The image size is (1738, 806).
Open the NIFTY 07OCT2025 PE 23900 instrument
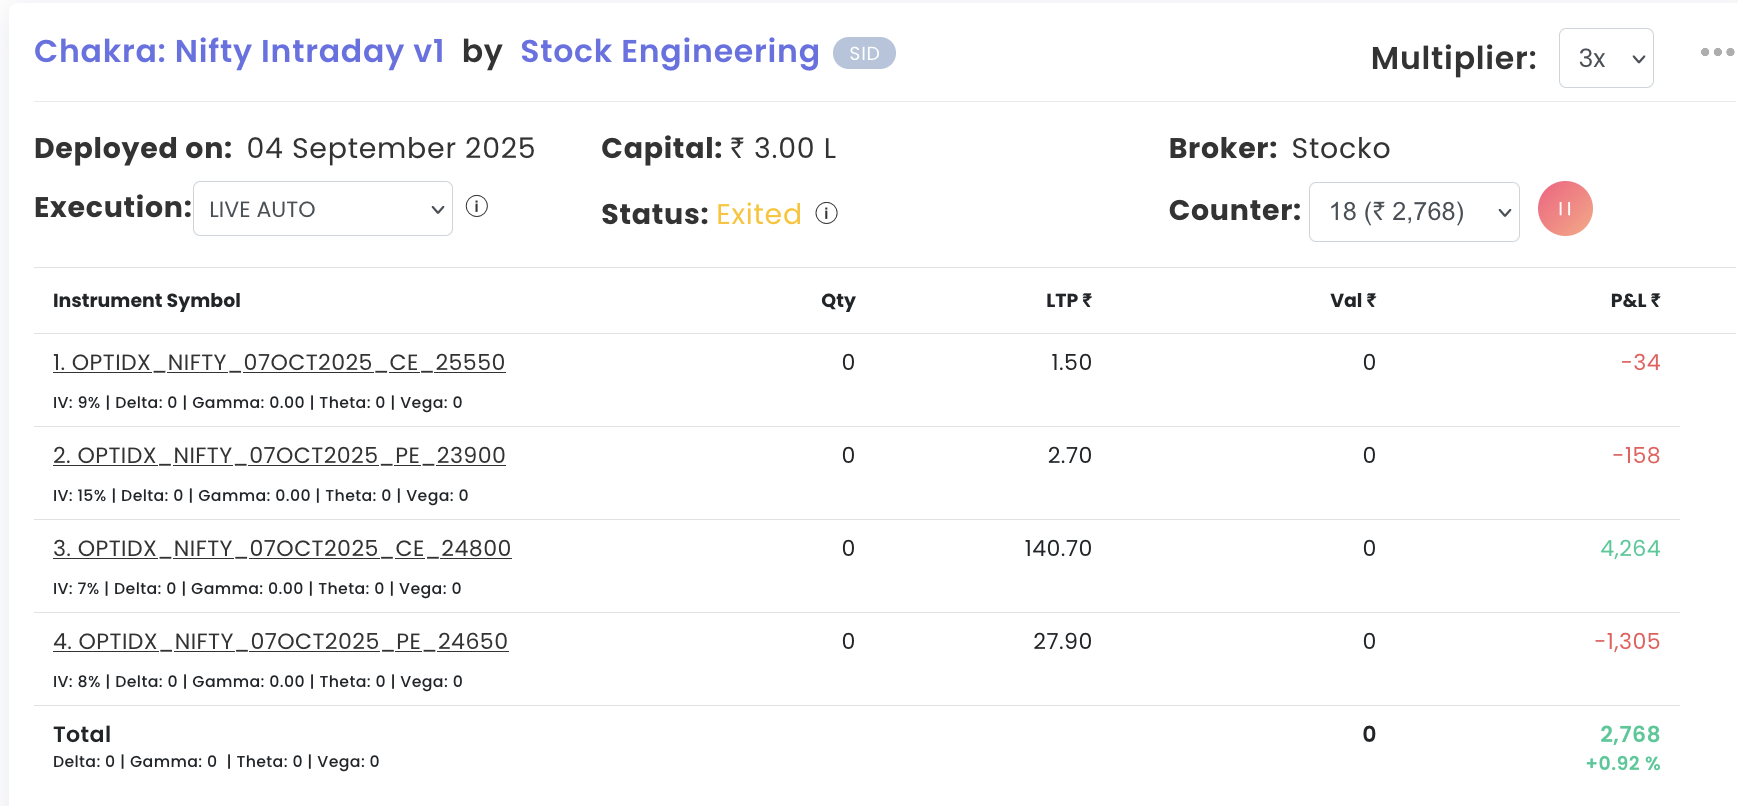(279, 455)
